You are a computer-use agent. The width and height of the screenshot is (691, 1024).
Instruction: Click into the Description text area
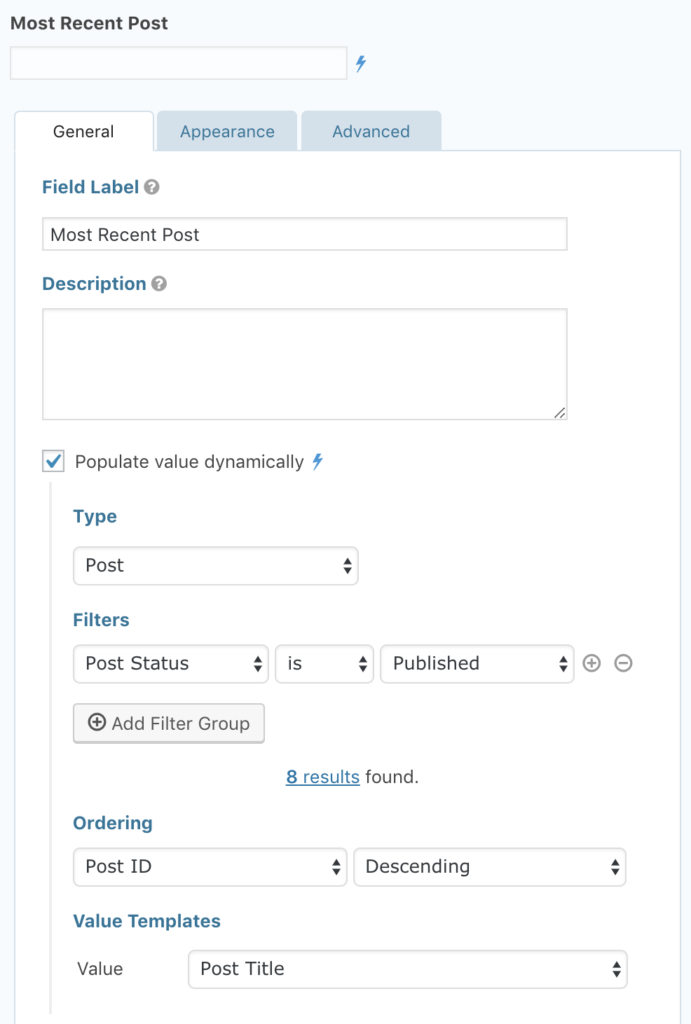point(304,364)
